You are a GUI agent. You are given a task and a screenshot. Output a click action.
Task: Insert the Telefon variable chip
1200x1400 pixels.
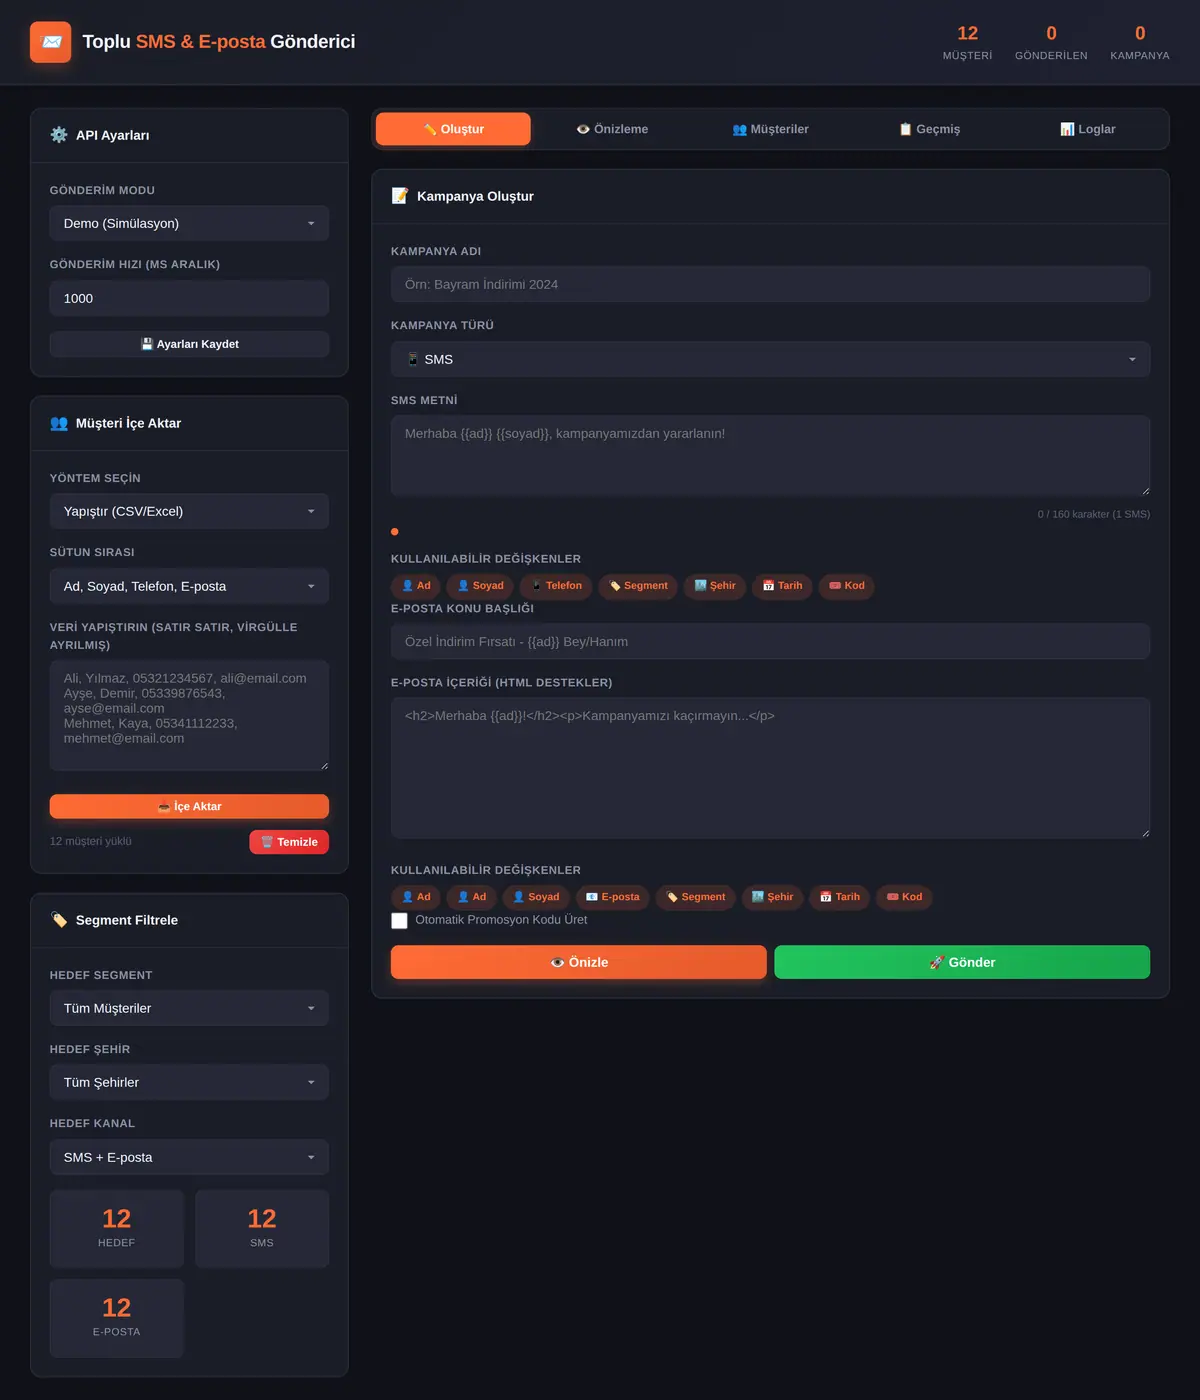pyautogui.click(x=557, y=586)
